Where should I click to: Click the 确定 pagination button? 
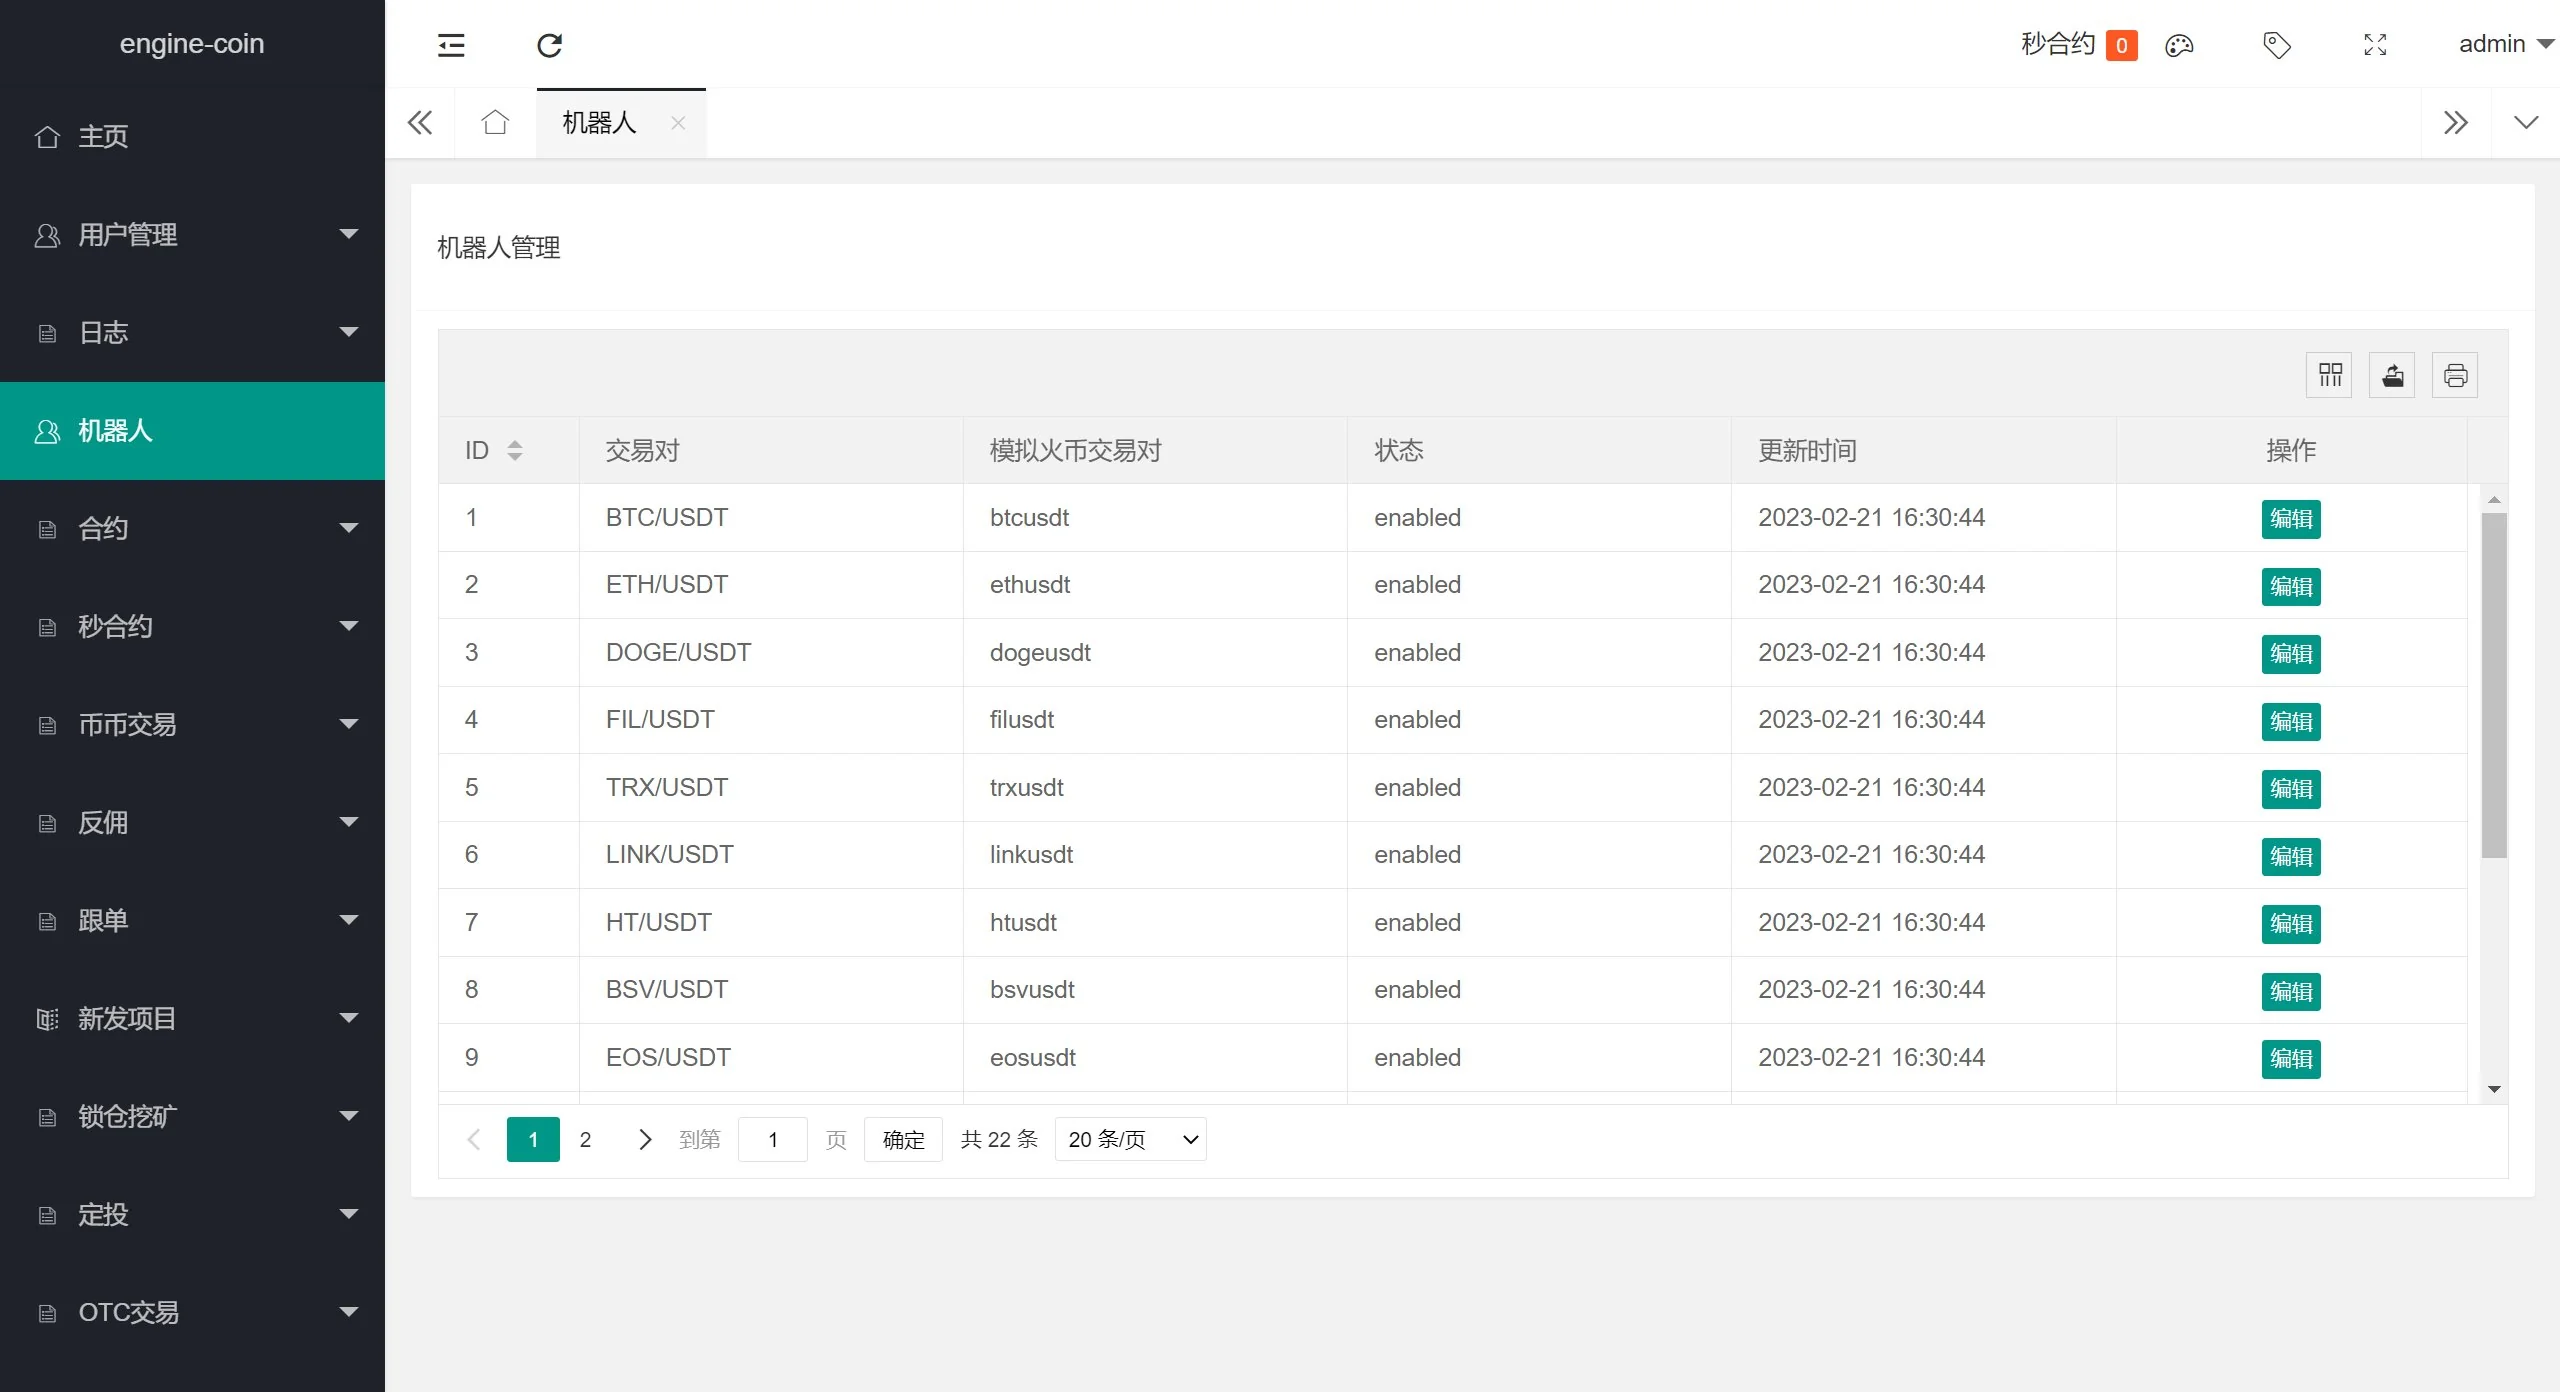click(903, 1139)
